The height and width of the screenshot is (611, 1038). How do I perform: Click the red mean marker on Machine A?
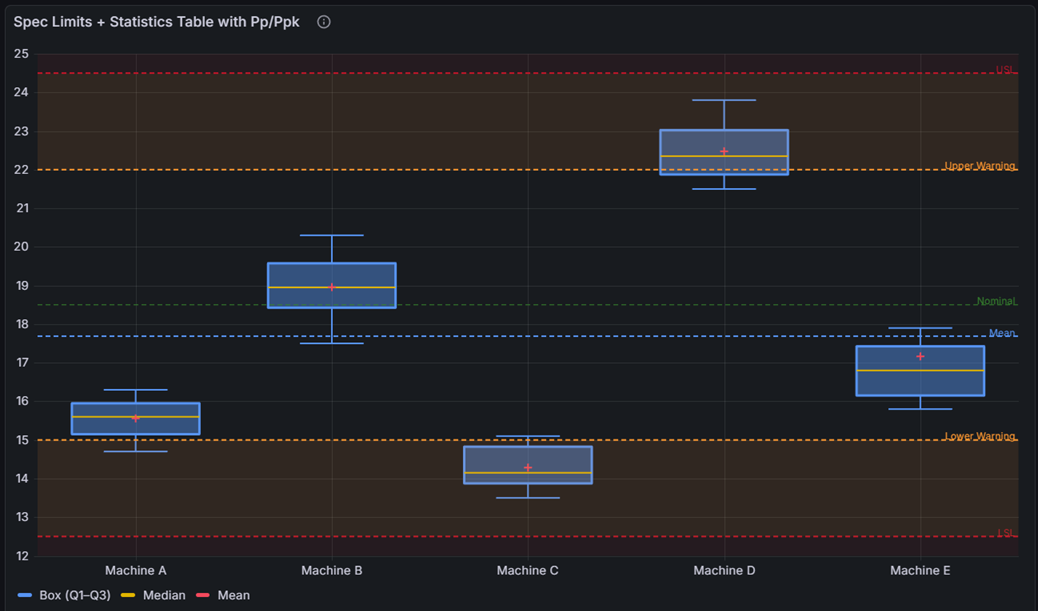click(x=136, y=418)
